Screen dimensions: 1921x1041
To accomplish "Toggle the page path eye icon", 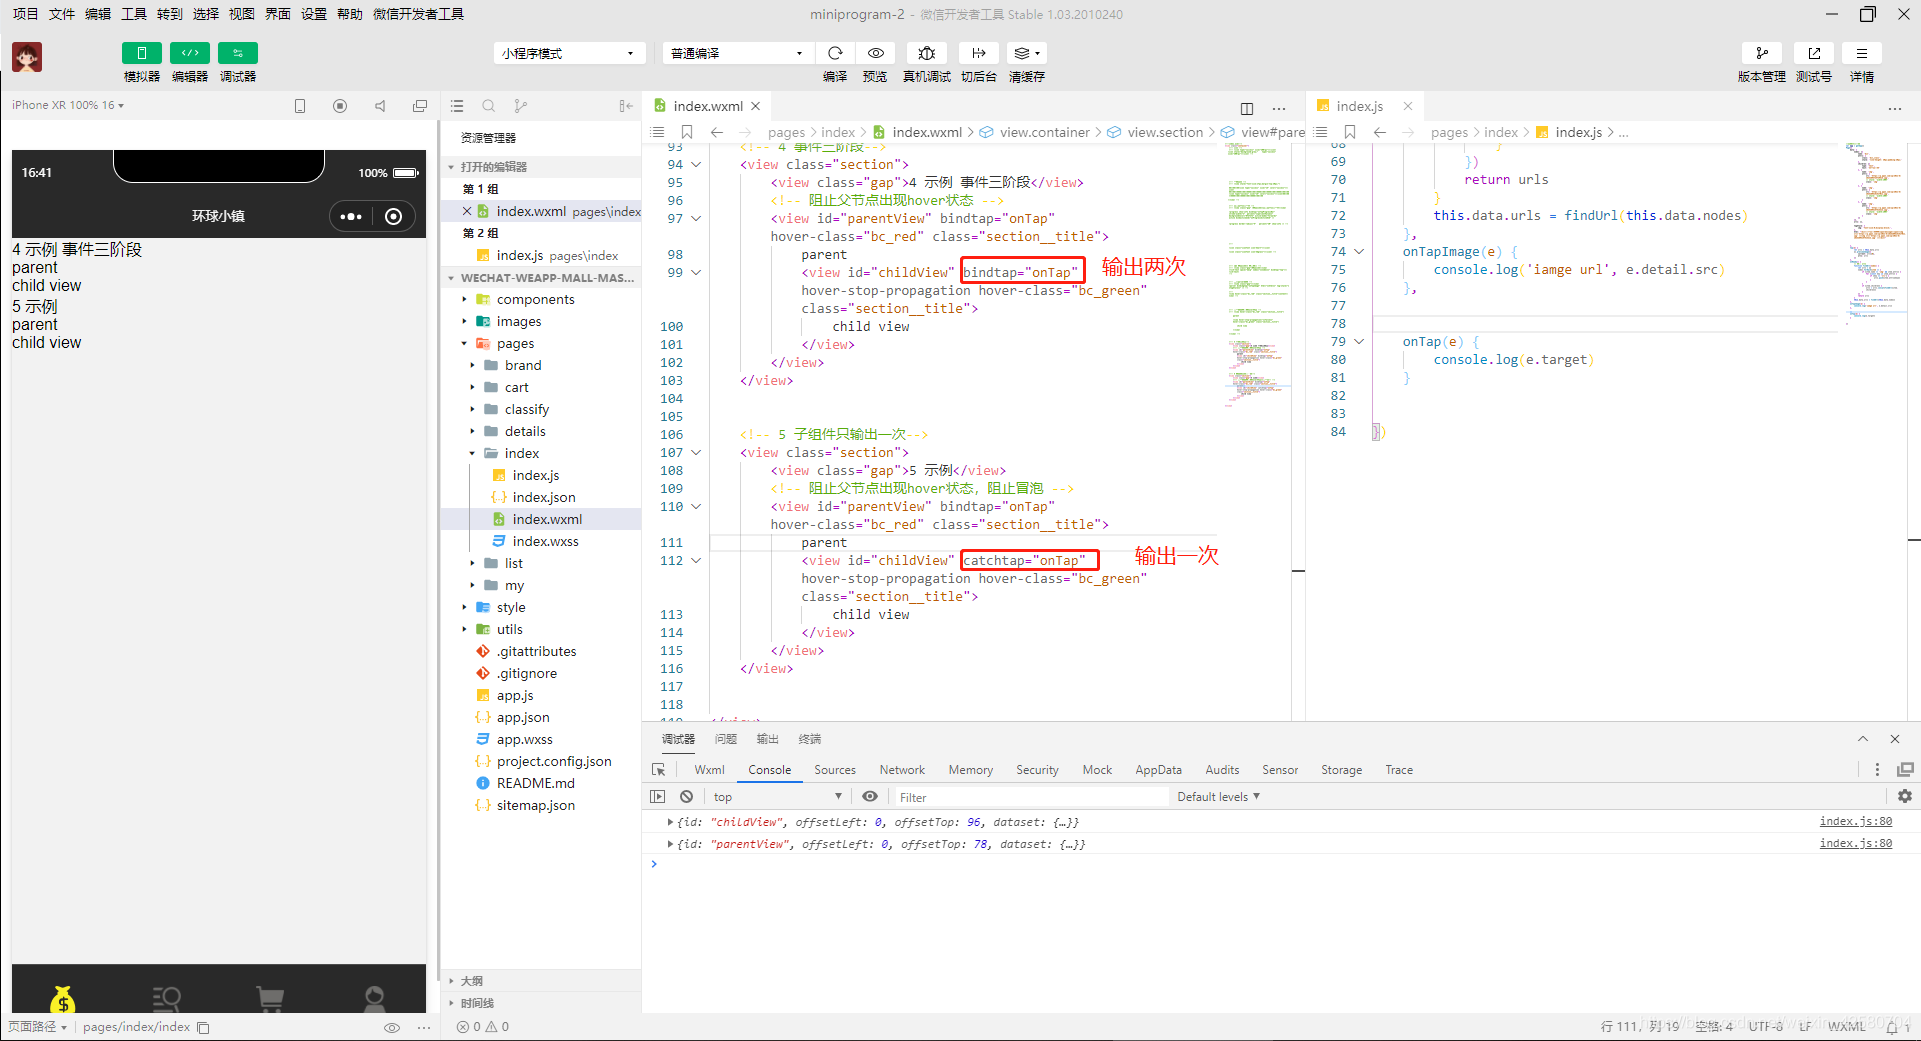I will [x=392, y=1027].
